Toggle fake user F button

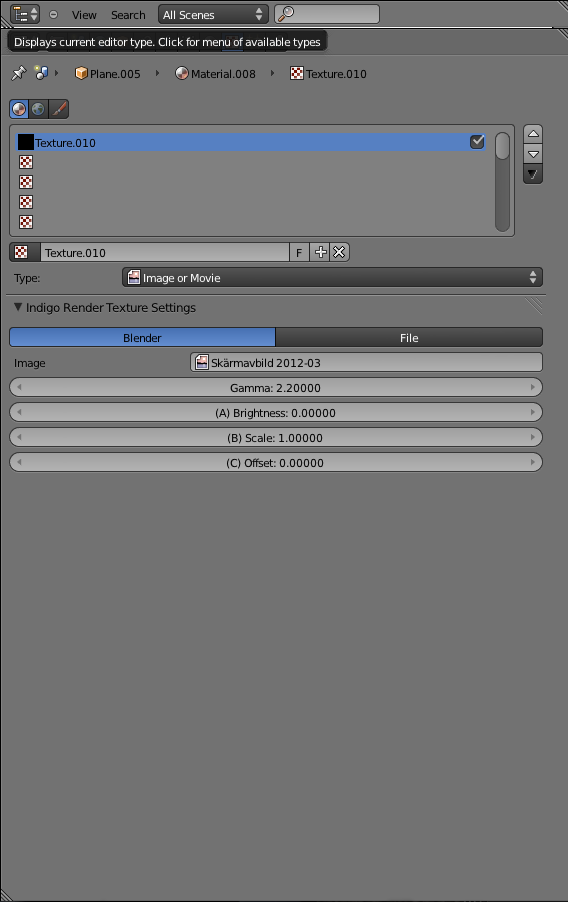pos(299,252)
